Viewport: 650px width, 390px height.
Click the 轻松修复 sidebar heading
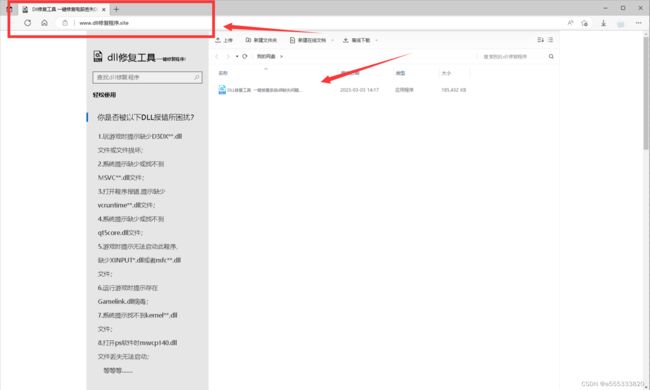coord(104,95)
